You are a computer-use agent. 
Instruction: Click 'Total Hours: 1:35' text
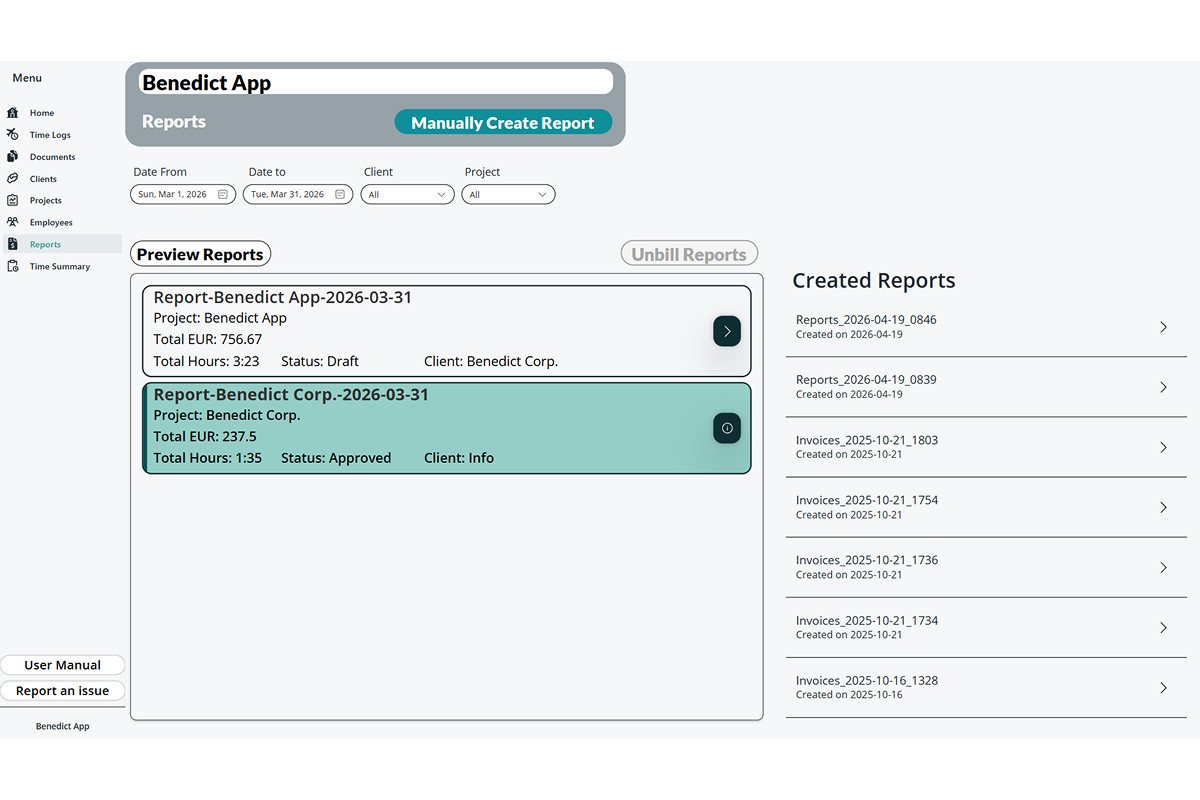point(206,458)
